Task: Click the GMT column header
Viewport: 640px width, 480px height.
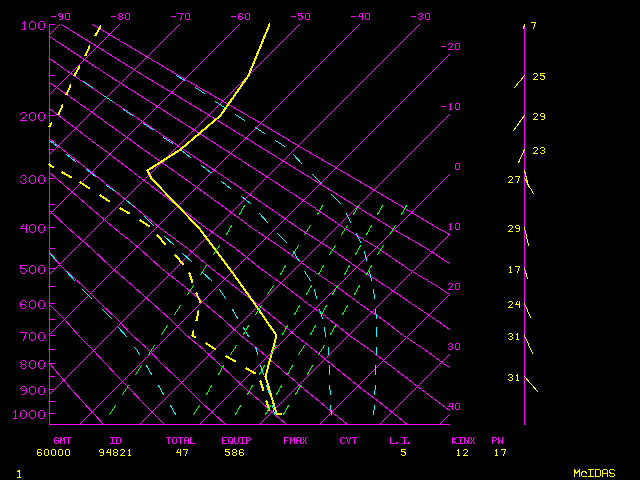Action: [62, 440]
